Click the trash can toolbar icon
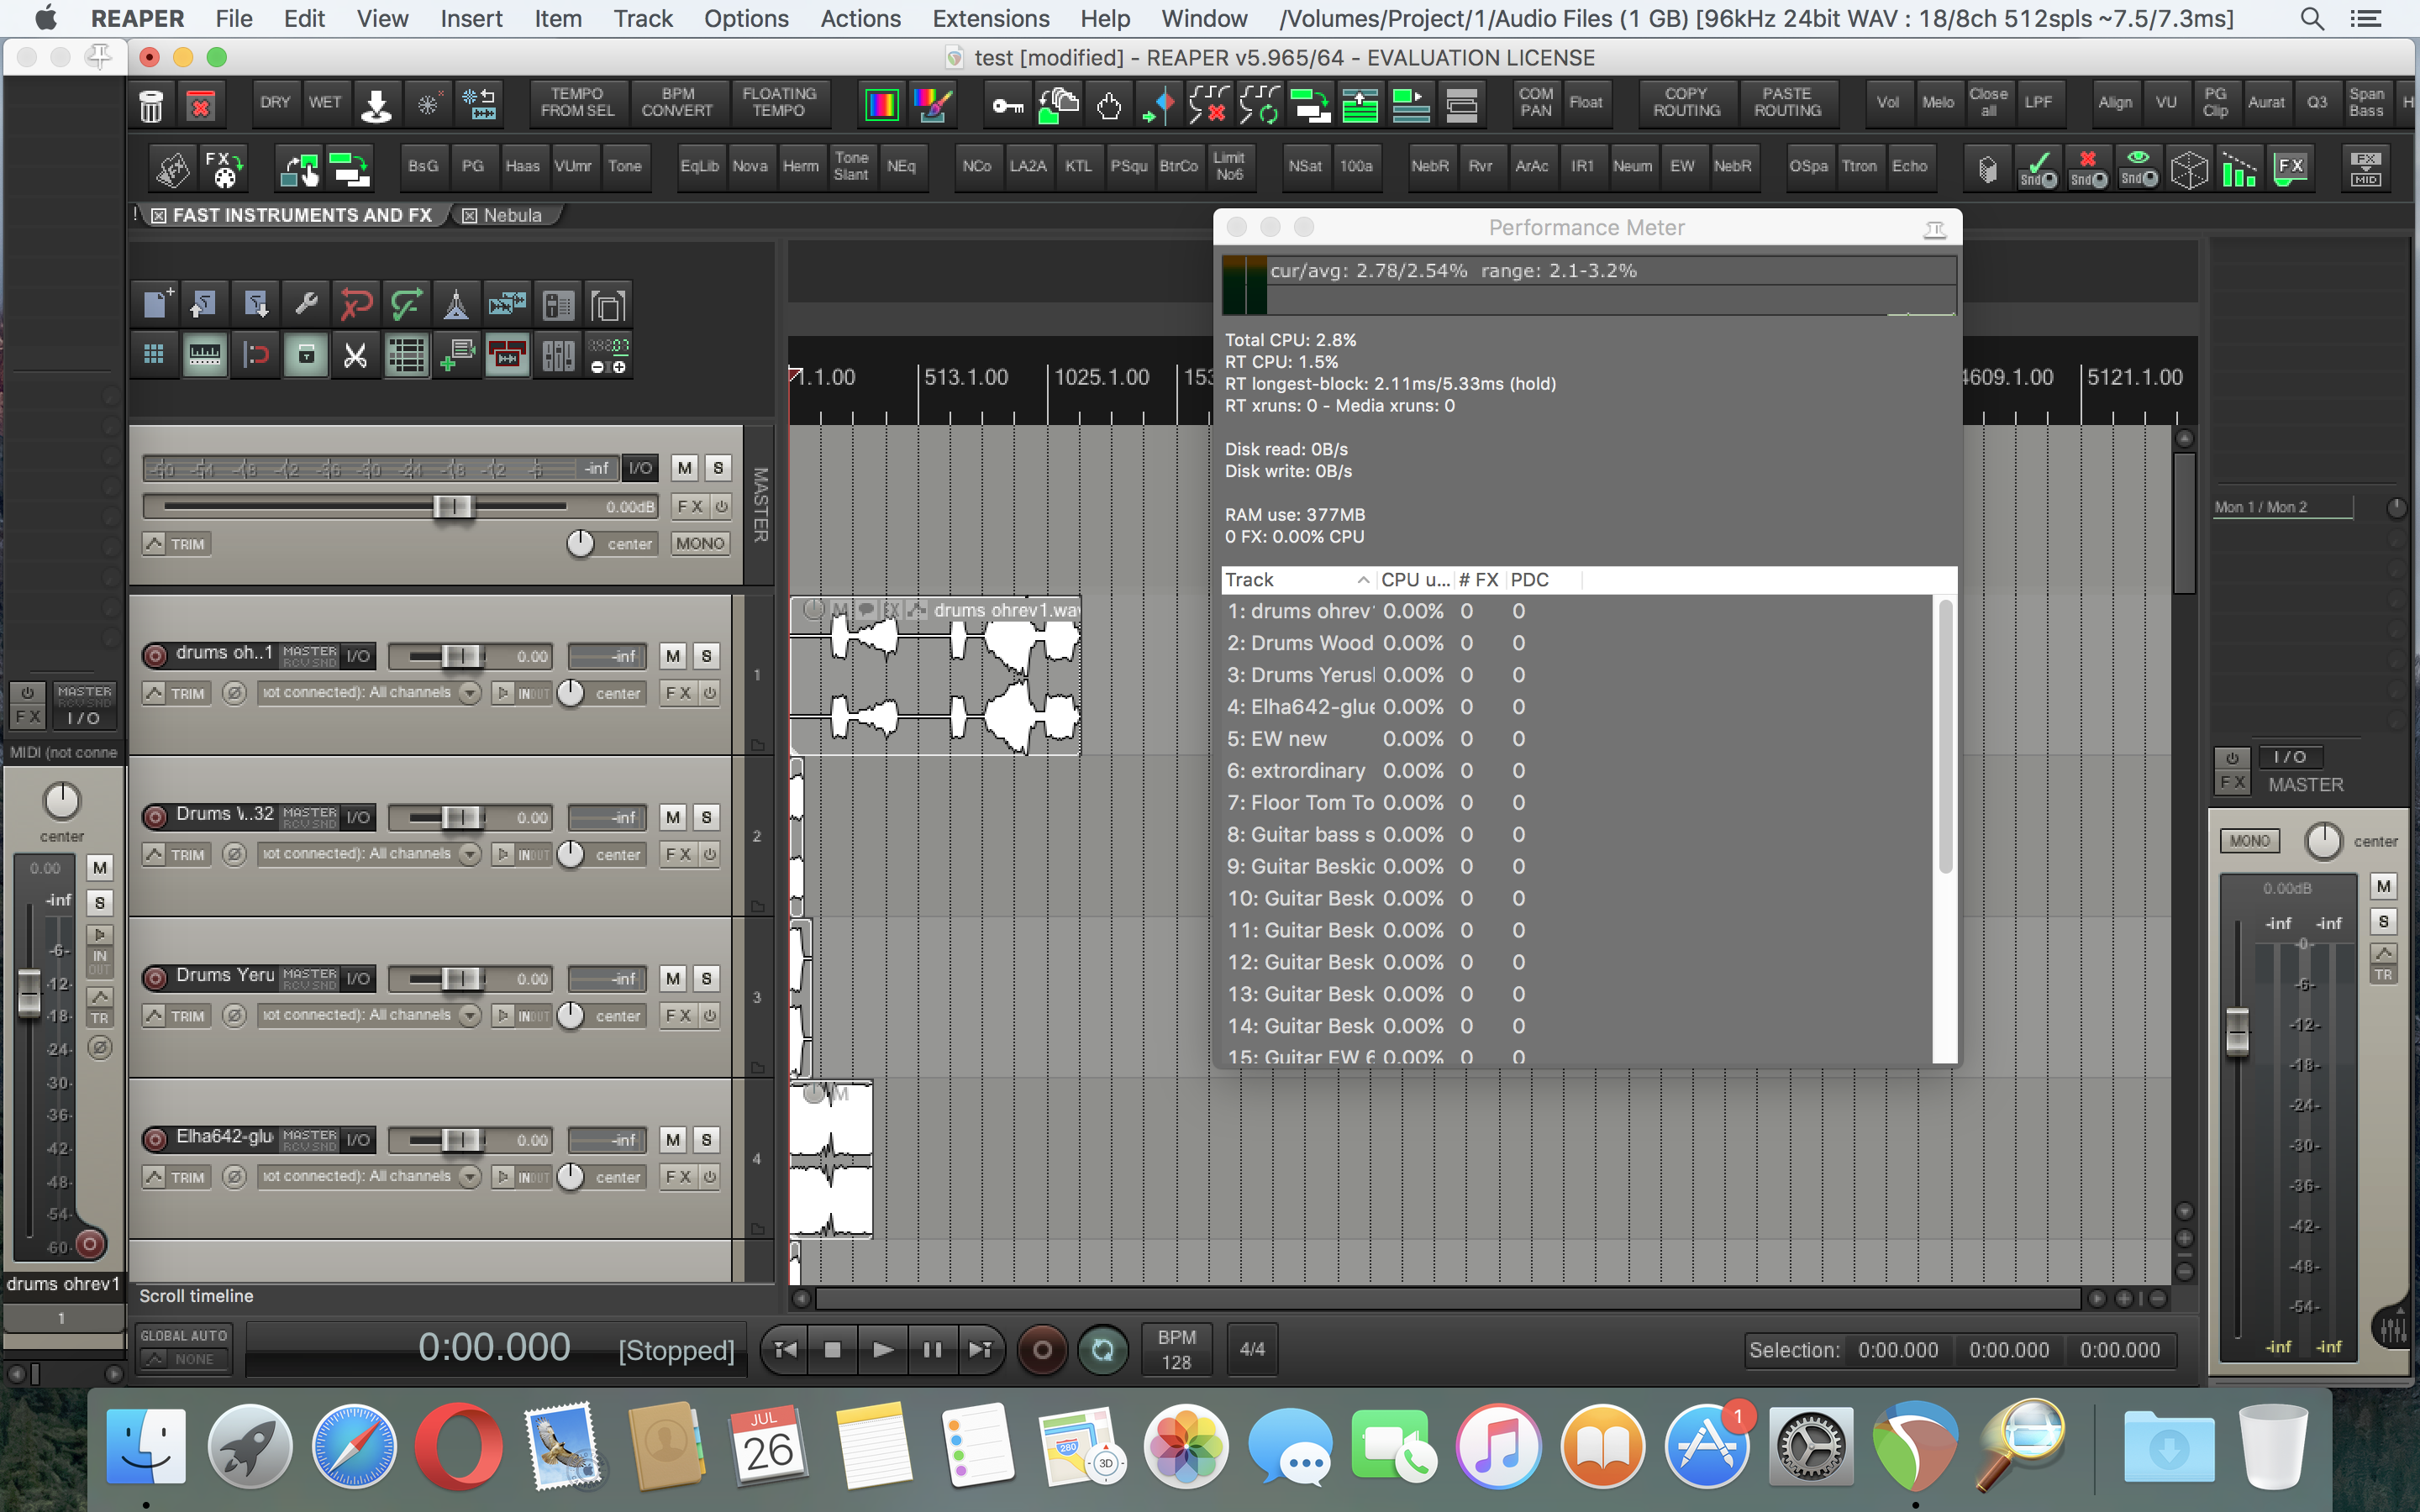The image size is (2420, 1512). pos(151,105)
